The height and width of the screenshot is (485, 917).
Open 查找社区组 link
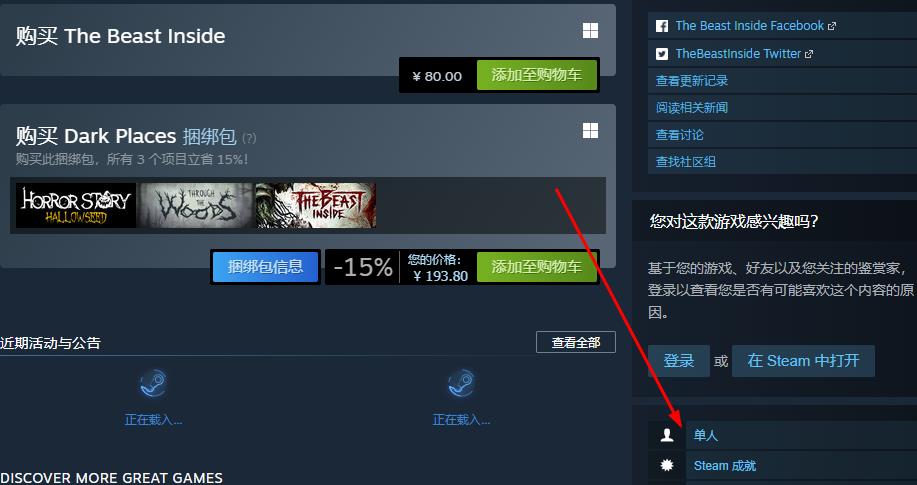pyautogui.click(x=685, y=161)
